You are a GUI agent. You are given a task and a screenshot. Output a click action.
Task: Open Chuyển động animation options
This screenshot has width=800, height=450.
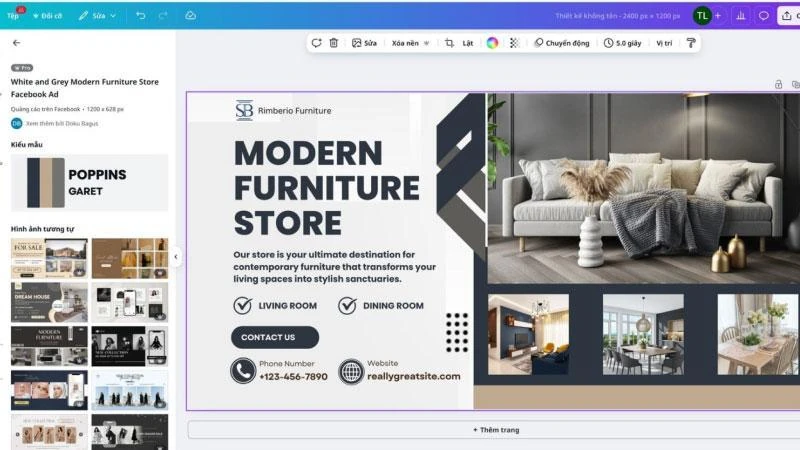coord(561,43)
